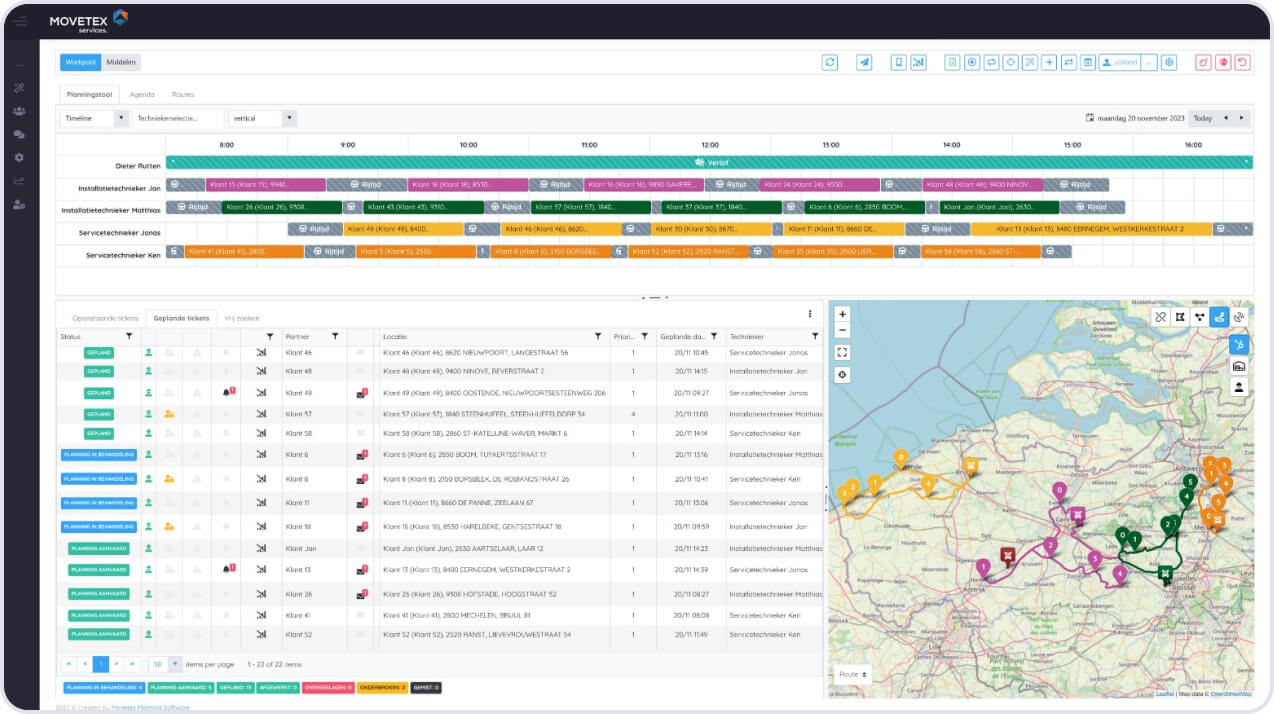Viewport: 1274px width, 714px height.
Task: Click the play circle icon in toolbar
Action: [x=972, y=62]
